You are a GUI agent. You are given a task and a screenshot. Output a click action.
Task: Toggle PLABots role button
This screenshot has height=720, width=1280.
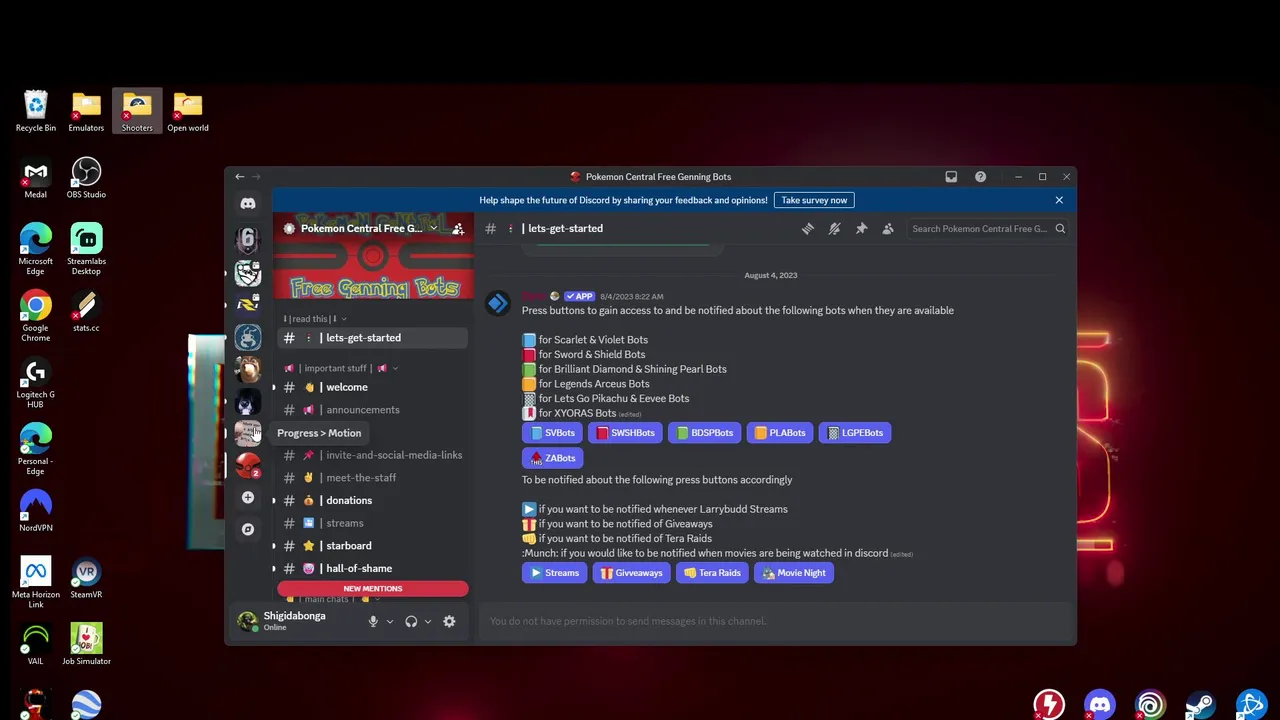(780, 433)
